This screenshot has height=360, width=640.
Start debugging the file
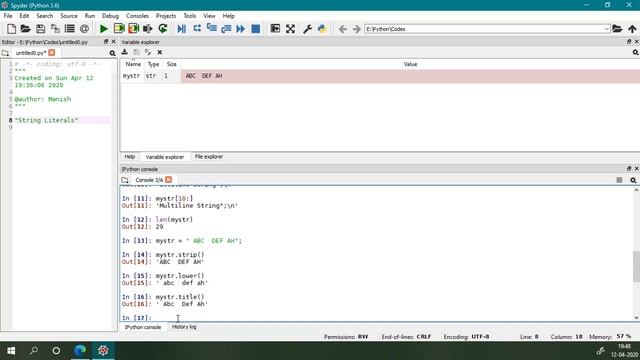pos(182,29)
